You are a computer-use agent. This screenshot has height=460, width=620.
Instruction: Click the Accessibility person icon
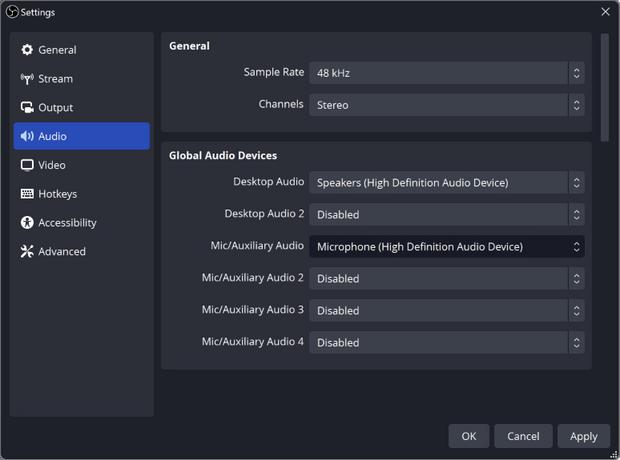pos(27,222)
